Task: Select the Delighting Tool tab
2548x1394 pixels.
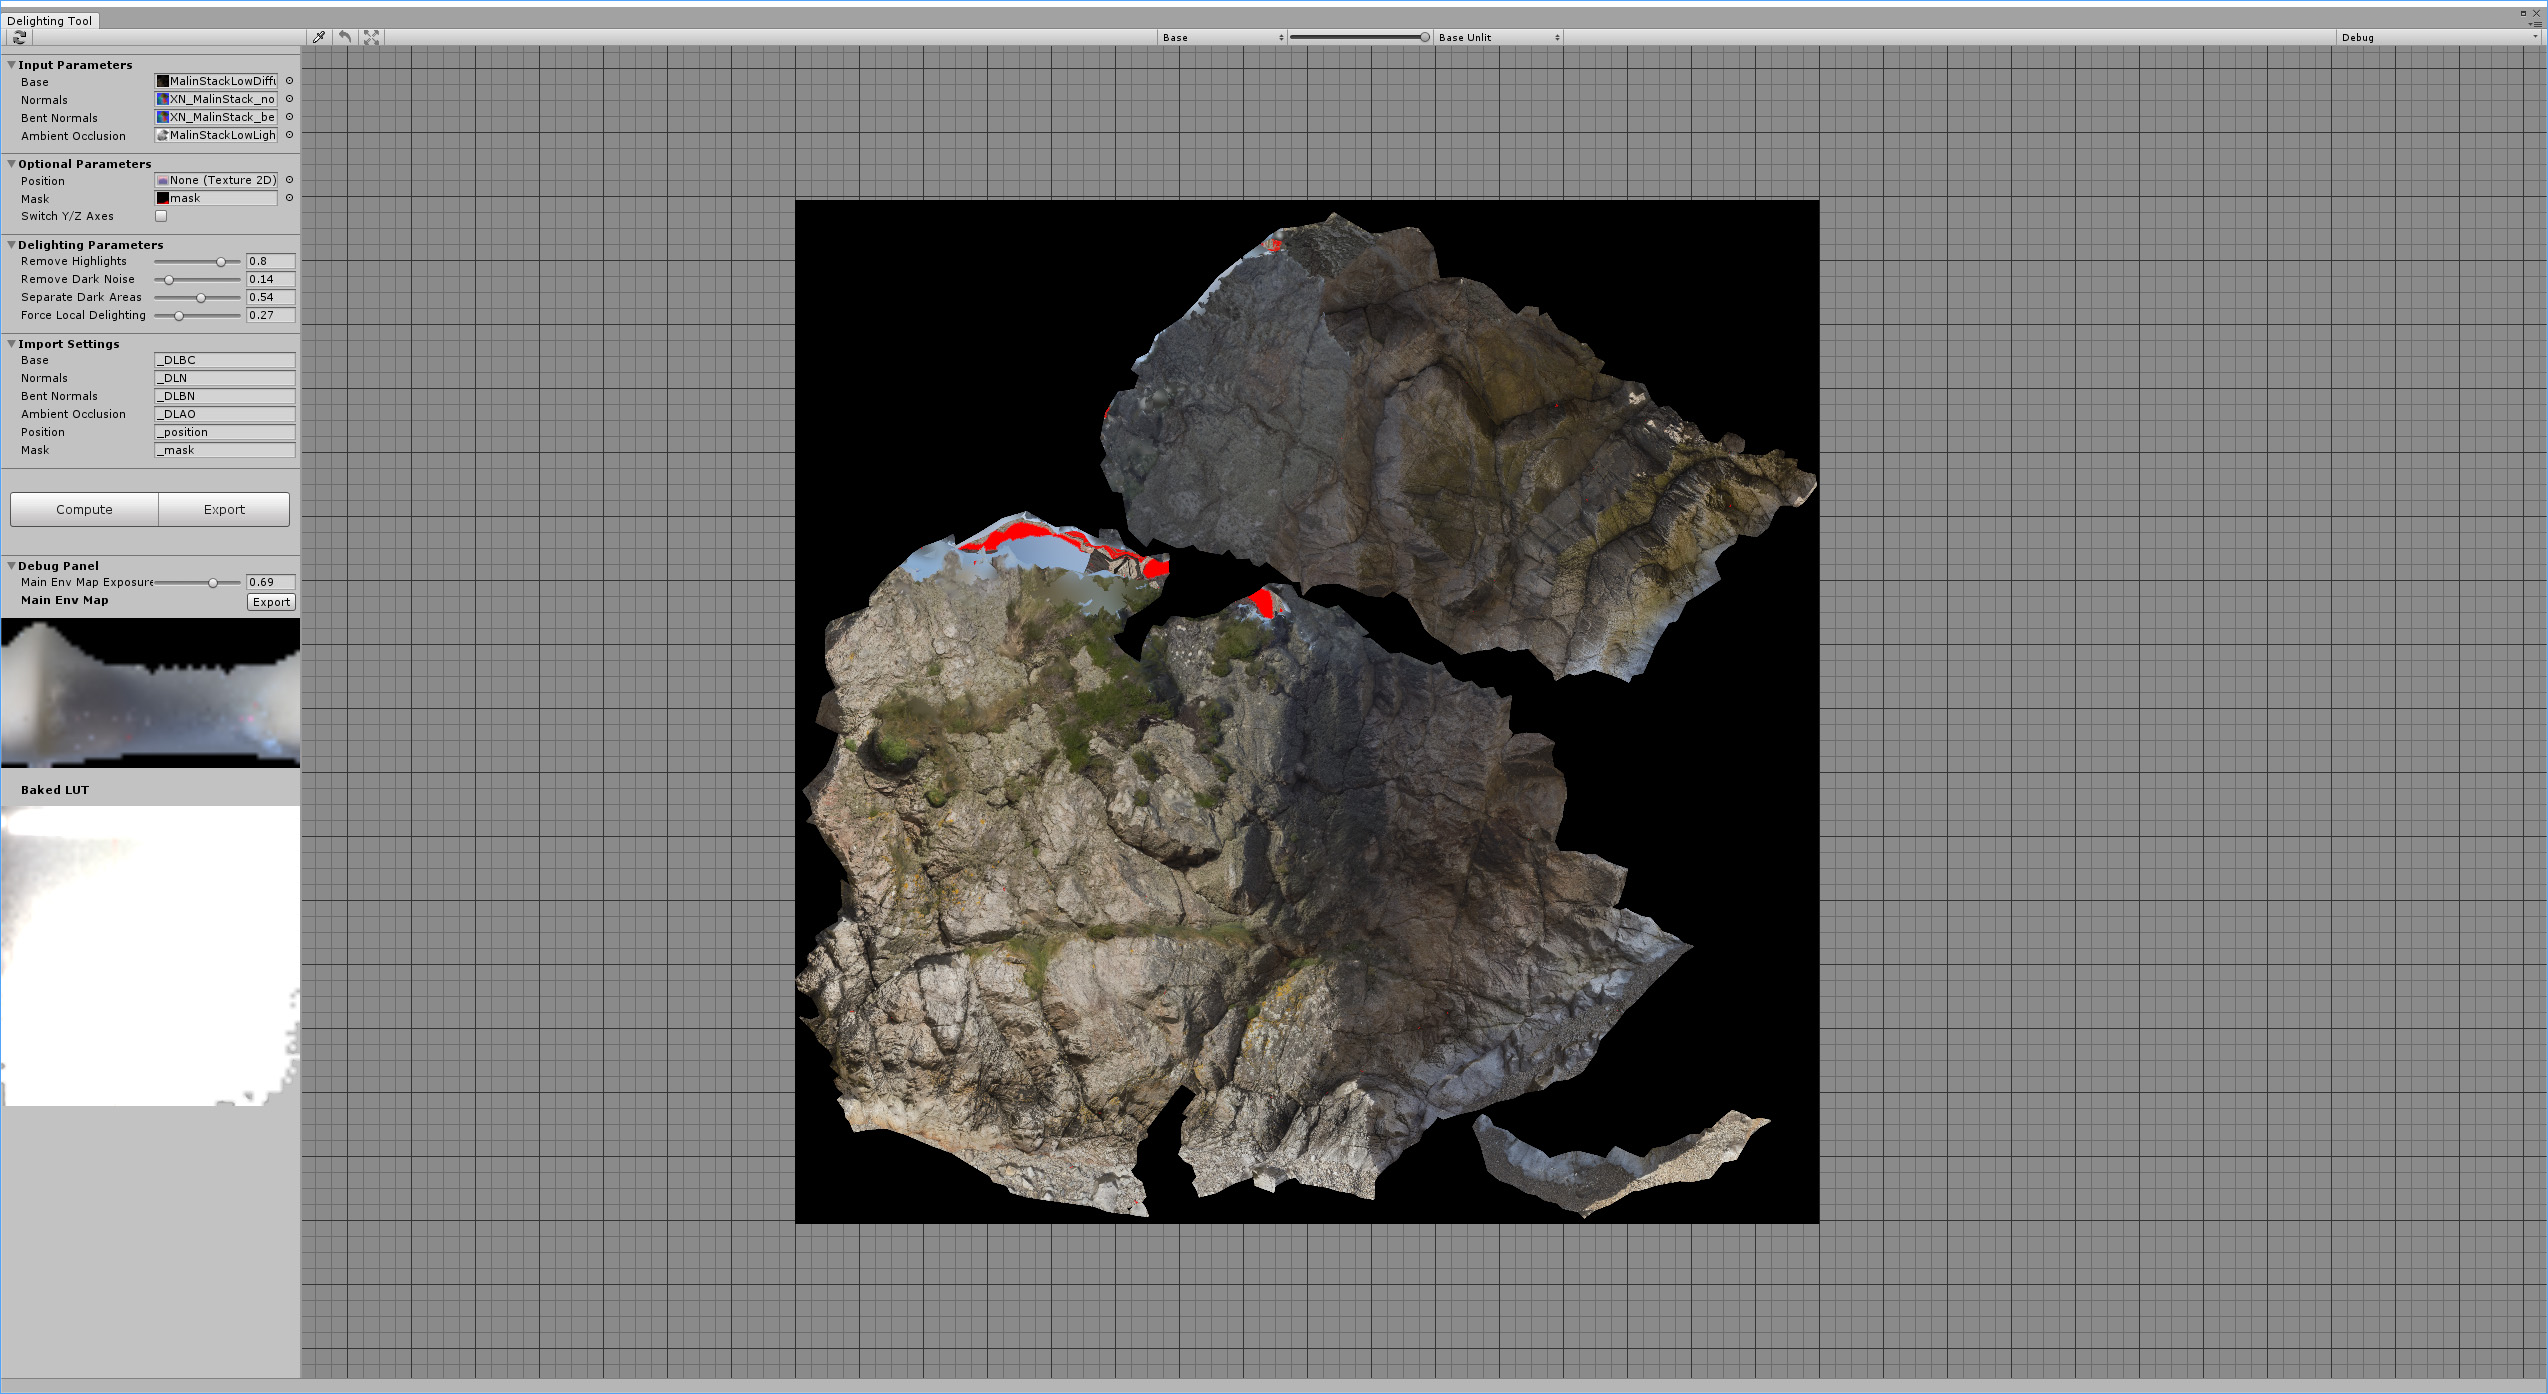Action: (x=49, y=20)
